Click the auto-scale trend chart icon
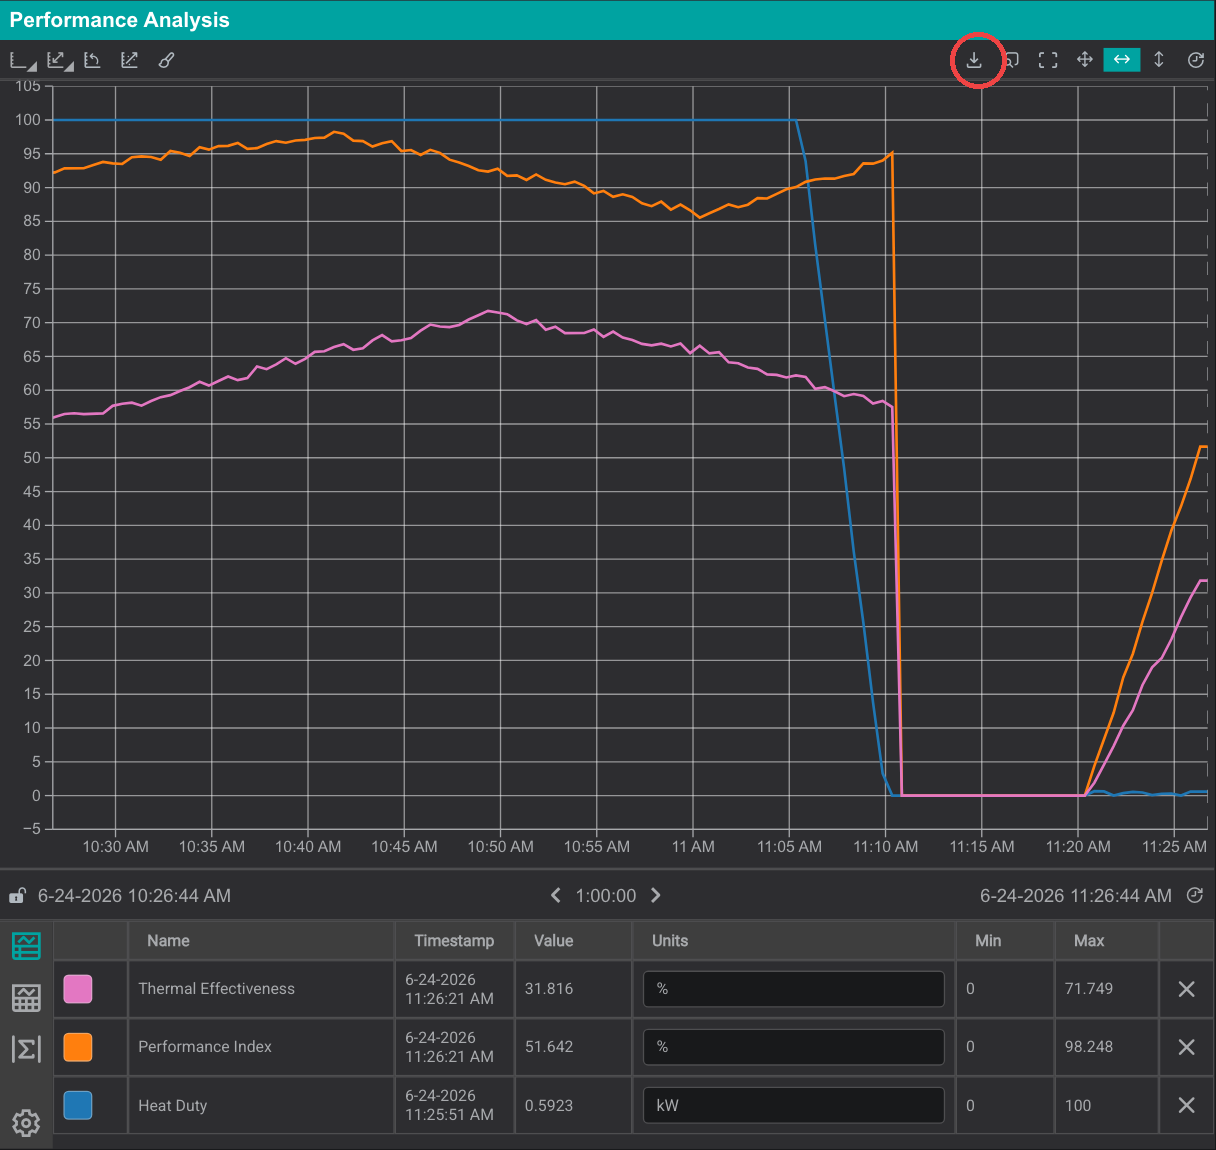Viewport: 1216px width, 1150px height. (130, 60)
